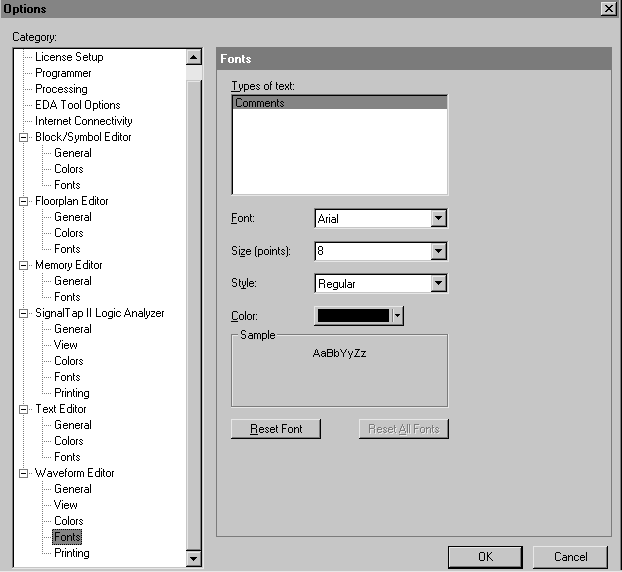Confirm with the OK button
The width and height of the screenshot is (622, 572).
pos(485,557)
